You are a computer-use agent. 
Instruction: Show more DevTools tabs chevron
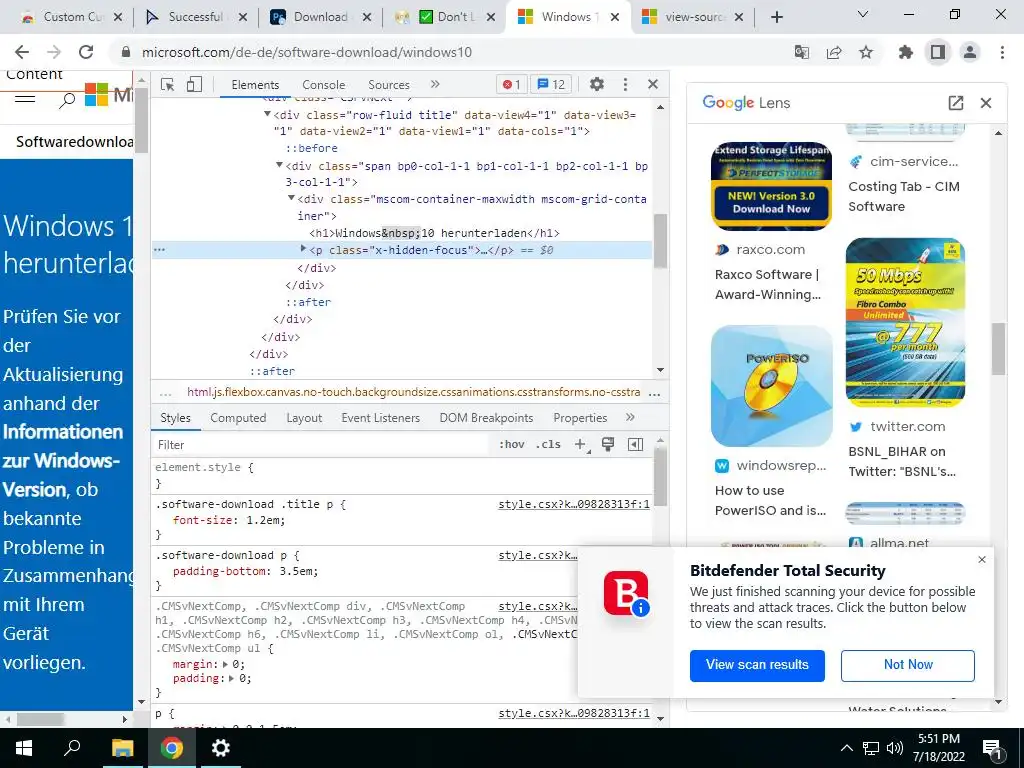point(436,84)
